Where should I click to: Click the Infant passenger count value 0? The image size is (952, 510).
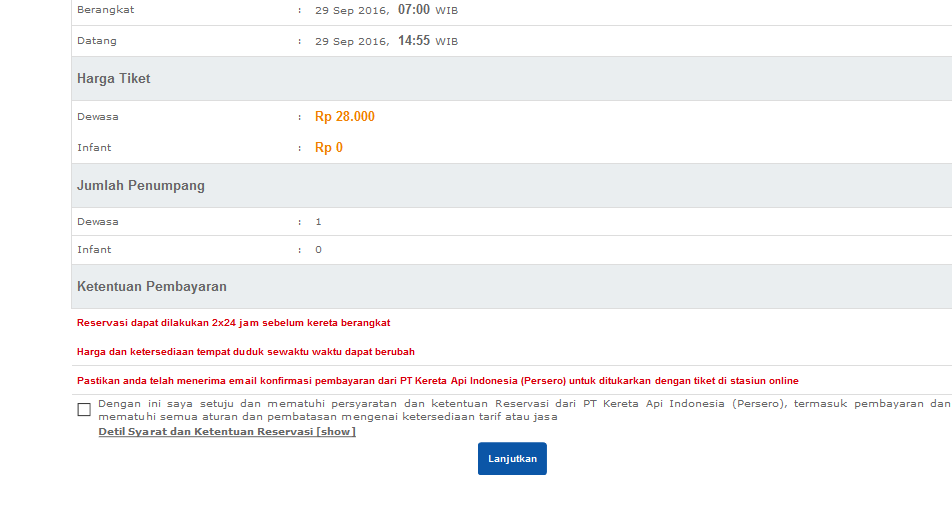(x=319, y=250)
